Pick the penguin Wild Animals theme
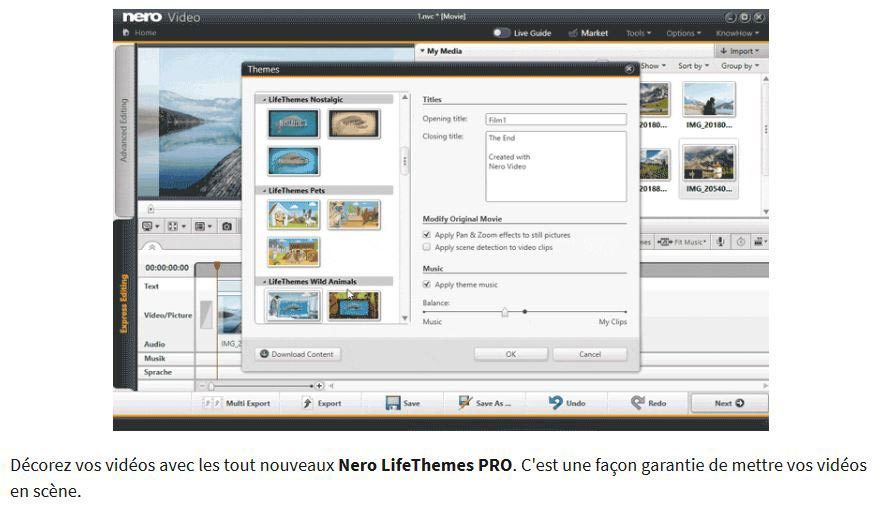 point(293,306)
